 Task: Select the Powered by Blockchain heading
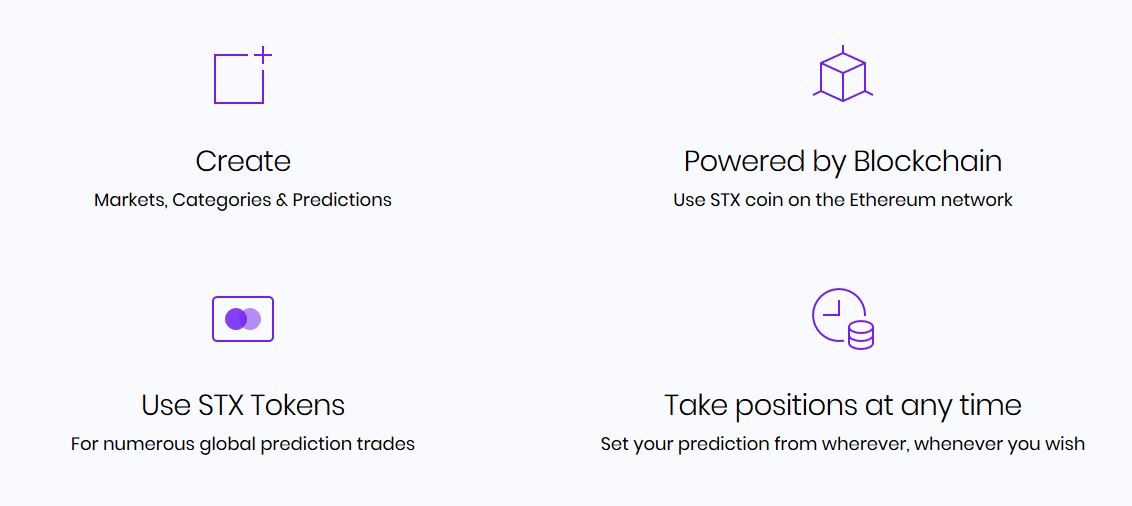843,162
